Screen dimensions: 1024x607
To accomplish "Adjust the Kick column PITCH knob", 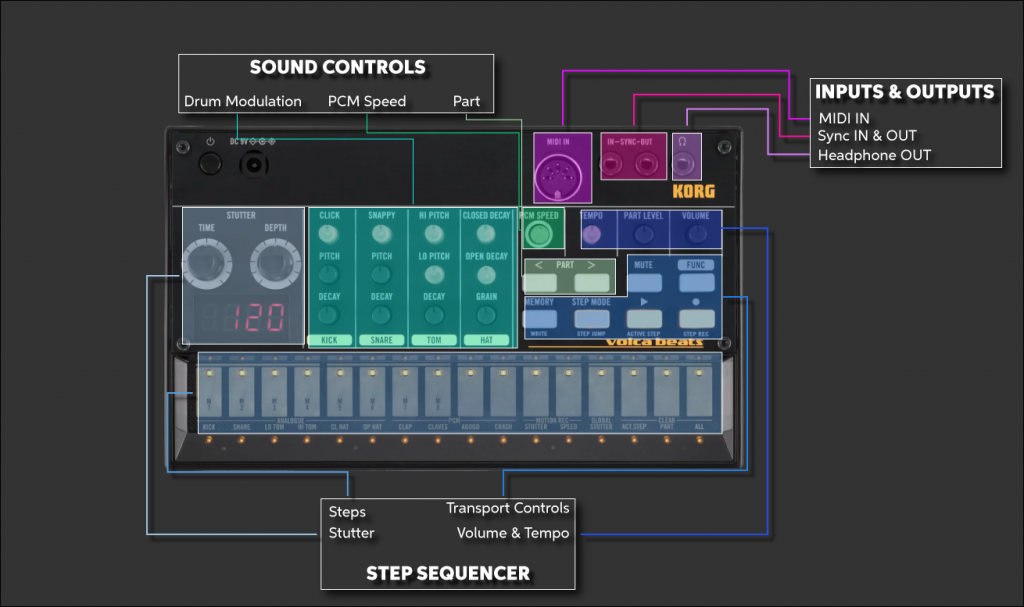I will click(x=328, y=274).
